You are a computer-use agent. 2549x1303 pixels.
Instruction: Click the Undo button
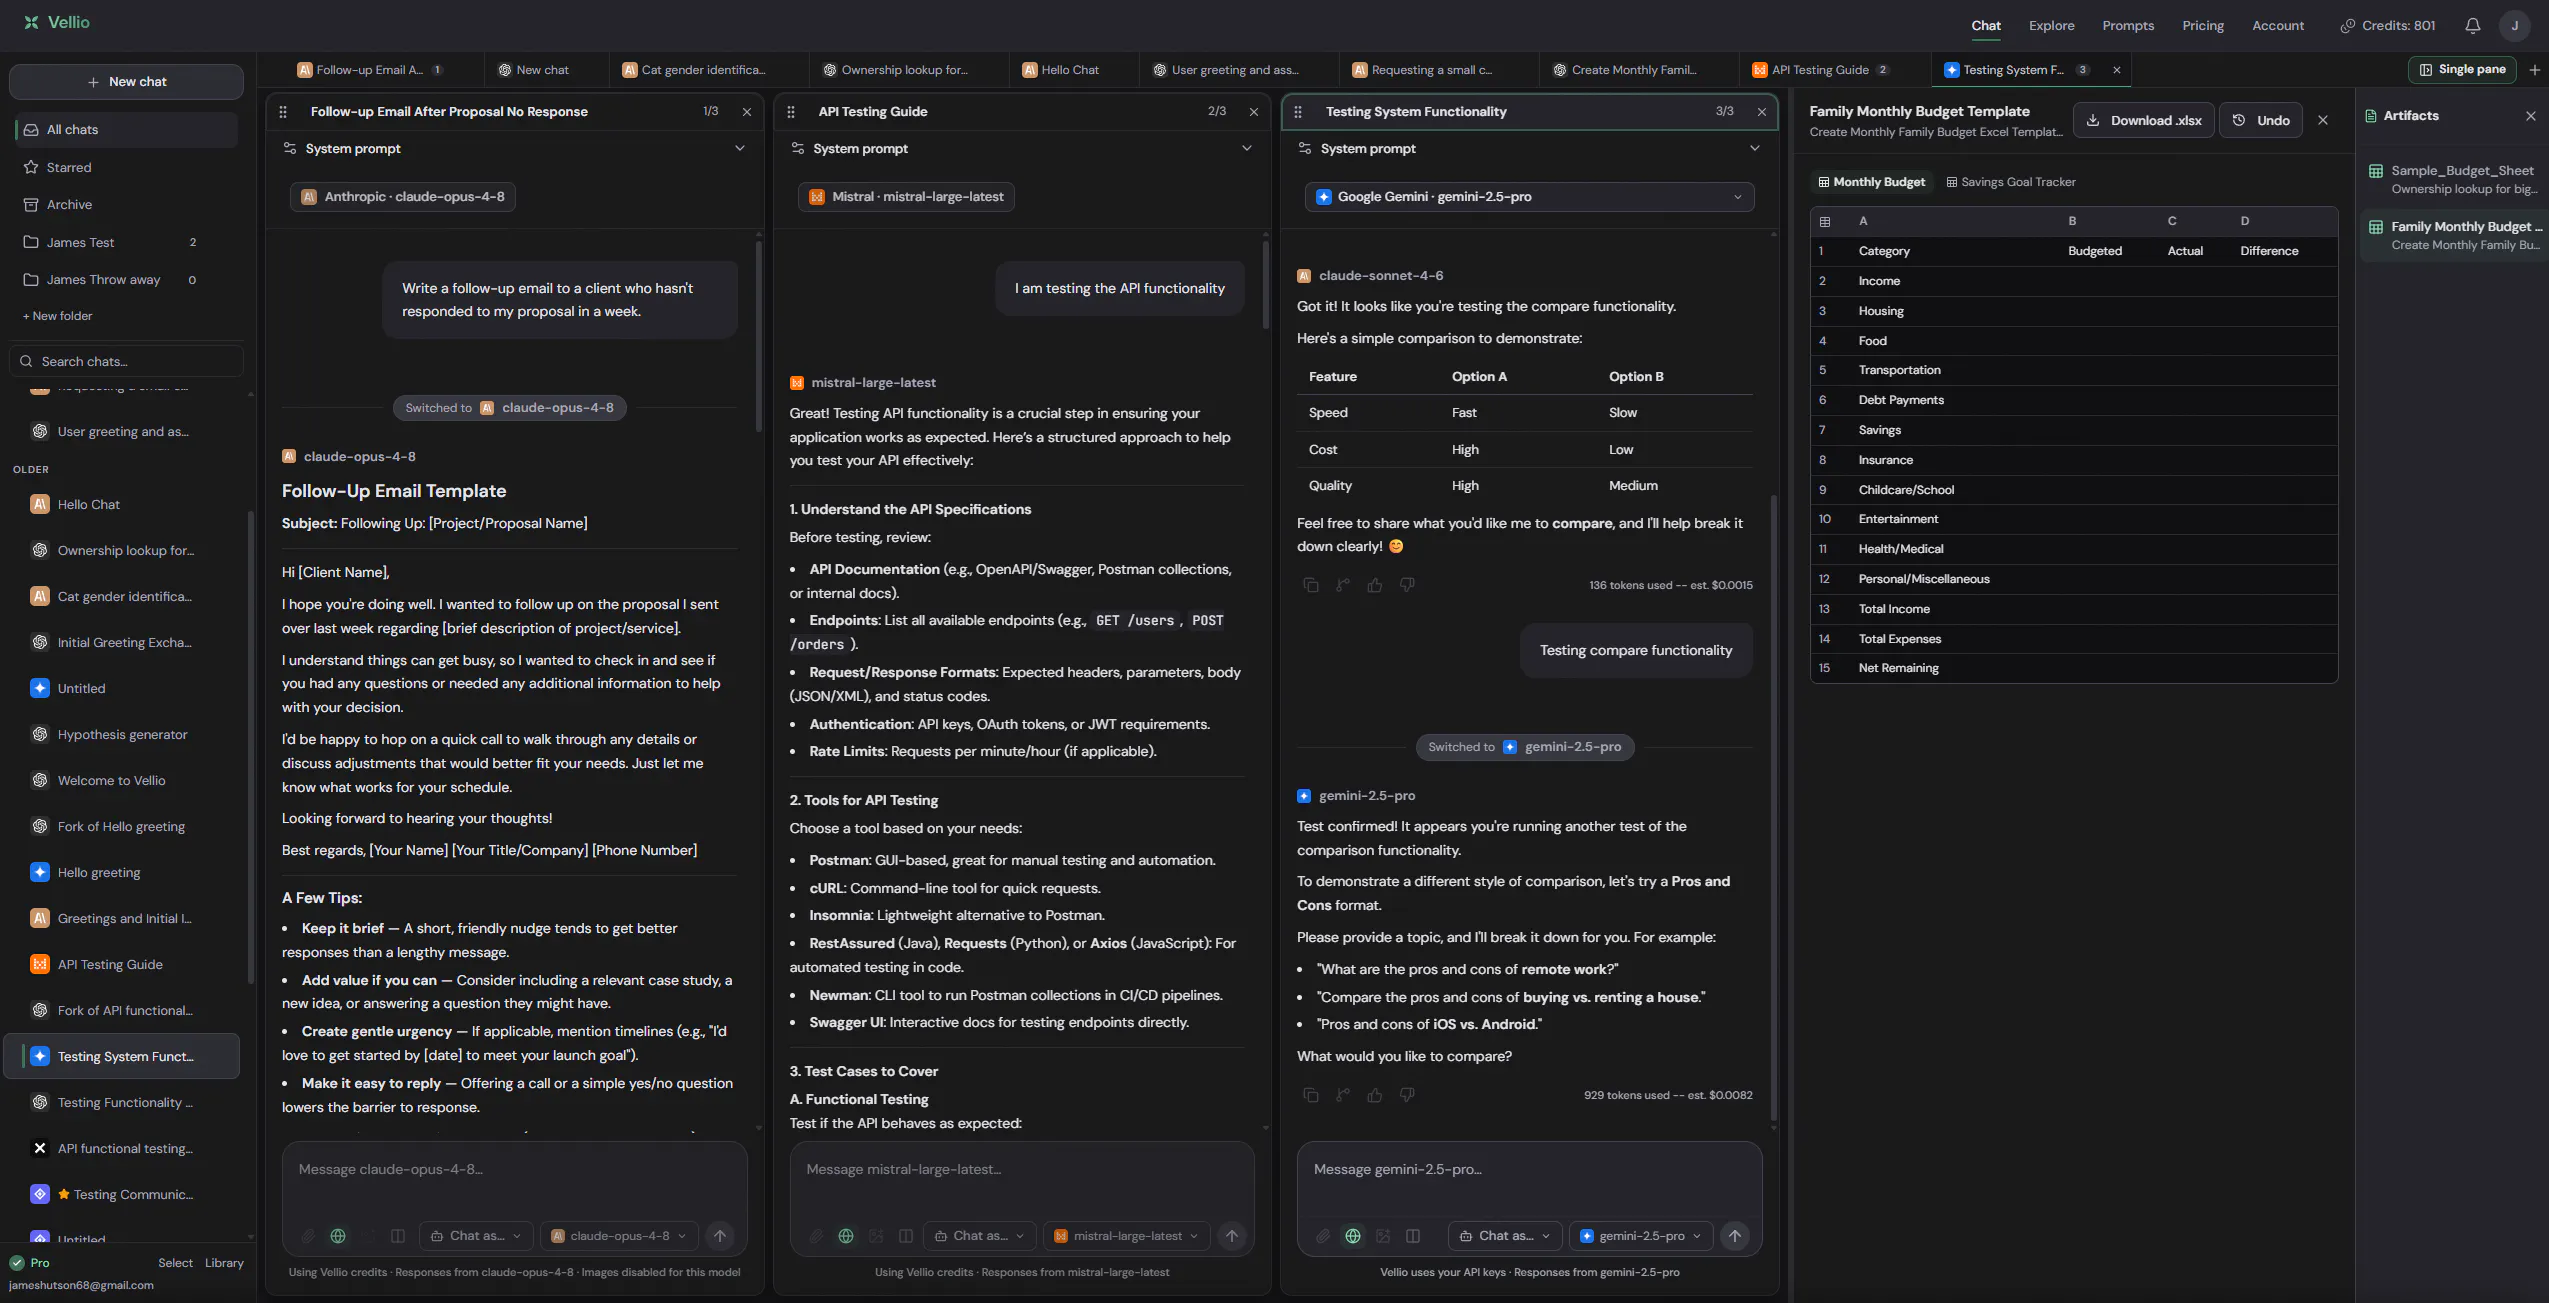[x=2261, y=120]
